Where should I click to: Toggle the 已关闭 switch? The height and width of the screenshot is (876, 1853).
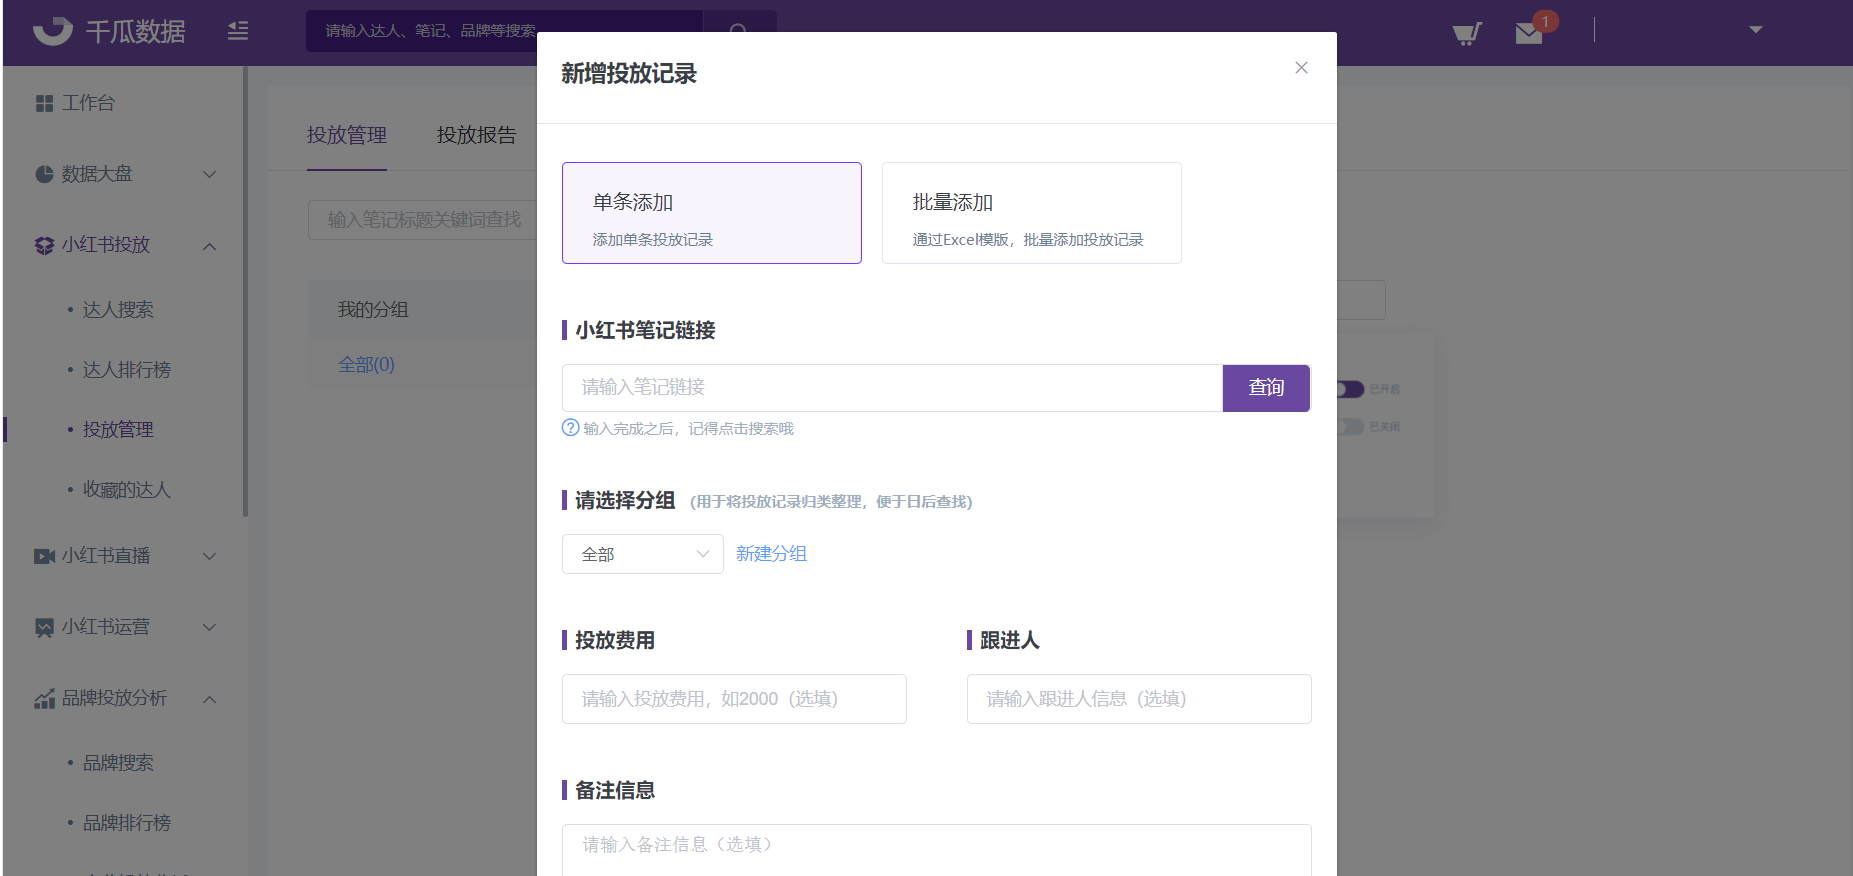(1350, 427)
